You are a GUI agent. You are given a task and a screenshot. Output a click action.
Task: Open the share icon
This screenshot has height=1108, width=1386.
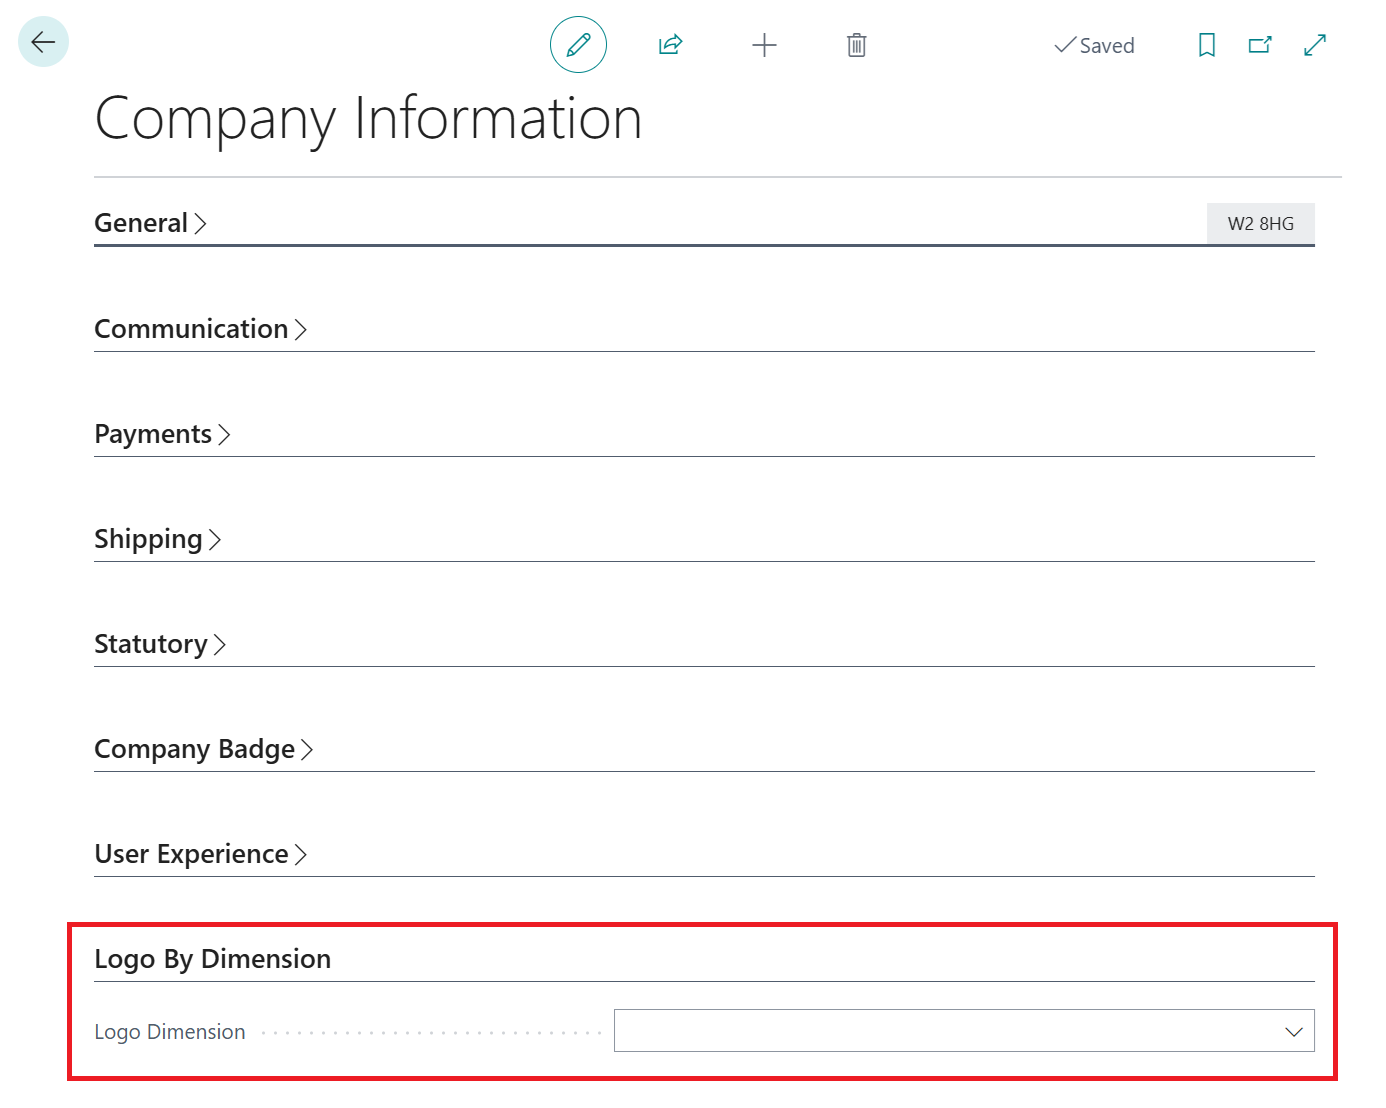pyautogui.click(x=670, y=45)
